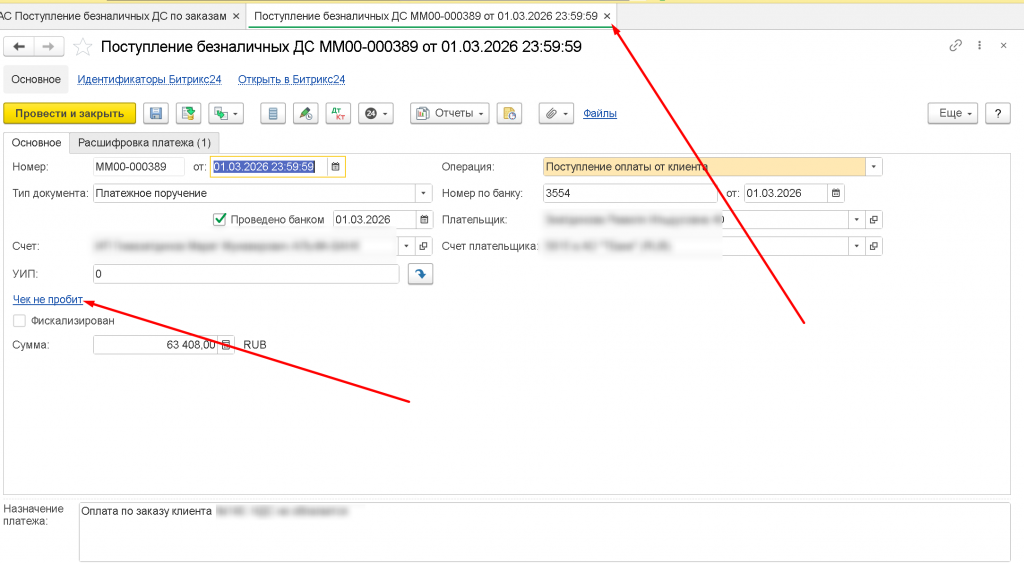Expand the Счет dropdown arrow
This screenshot has width=1024, height=563.
[x=406, y=246]
